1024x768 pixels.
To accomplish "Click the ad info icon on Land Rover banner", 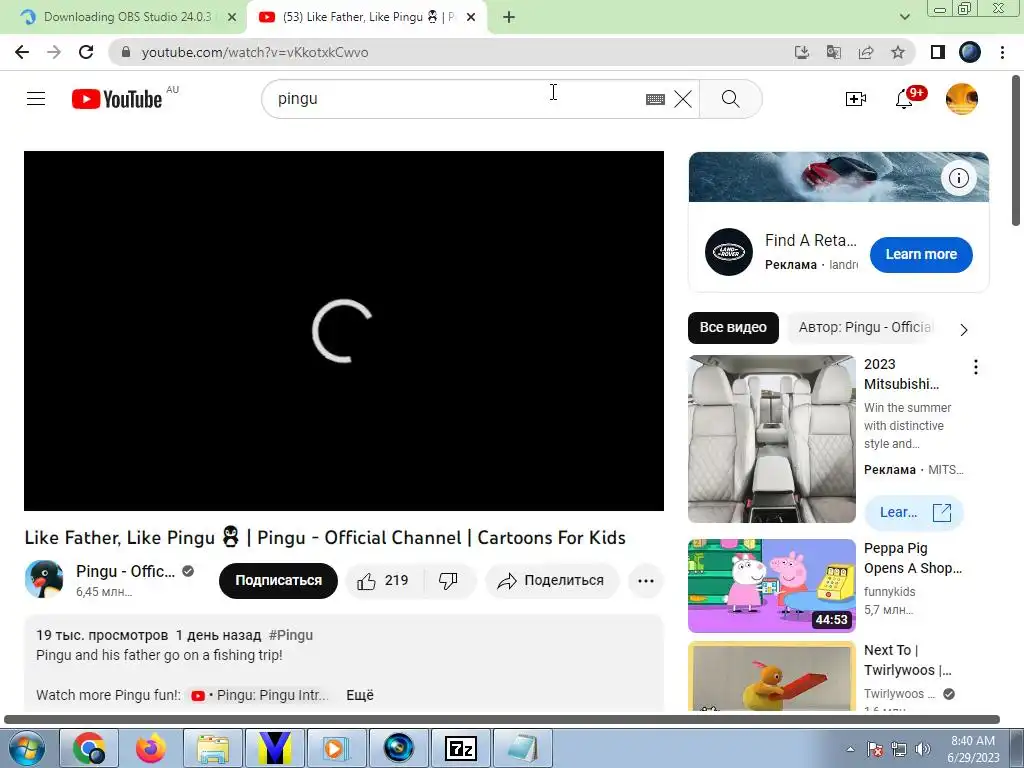I will tap(959, 178).
